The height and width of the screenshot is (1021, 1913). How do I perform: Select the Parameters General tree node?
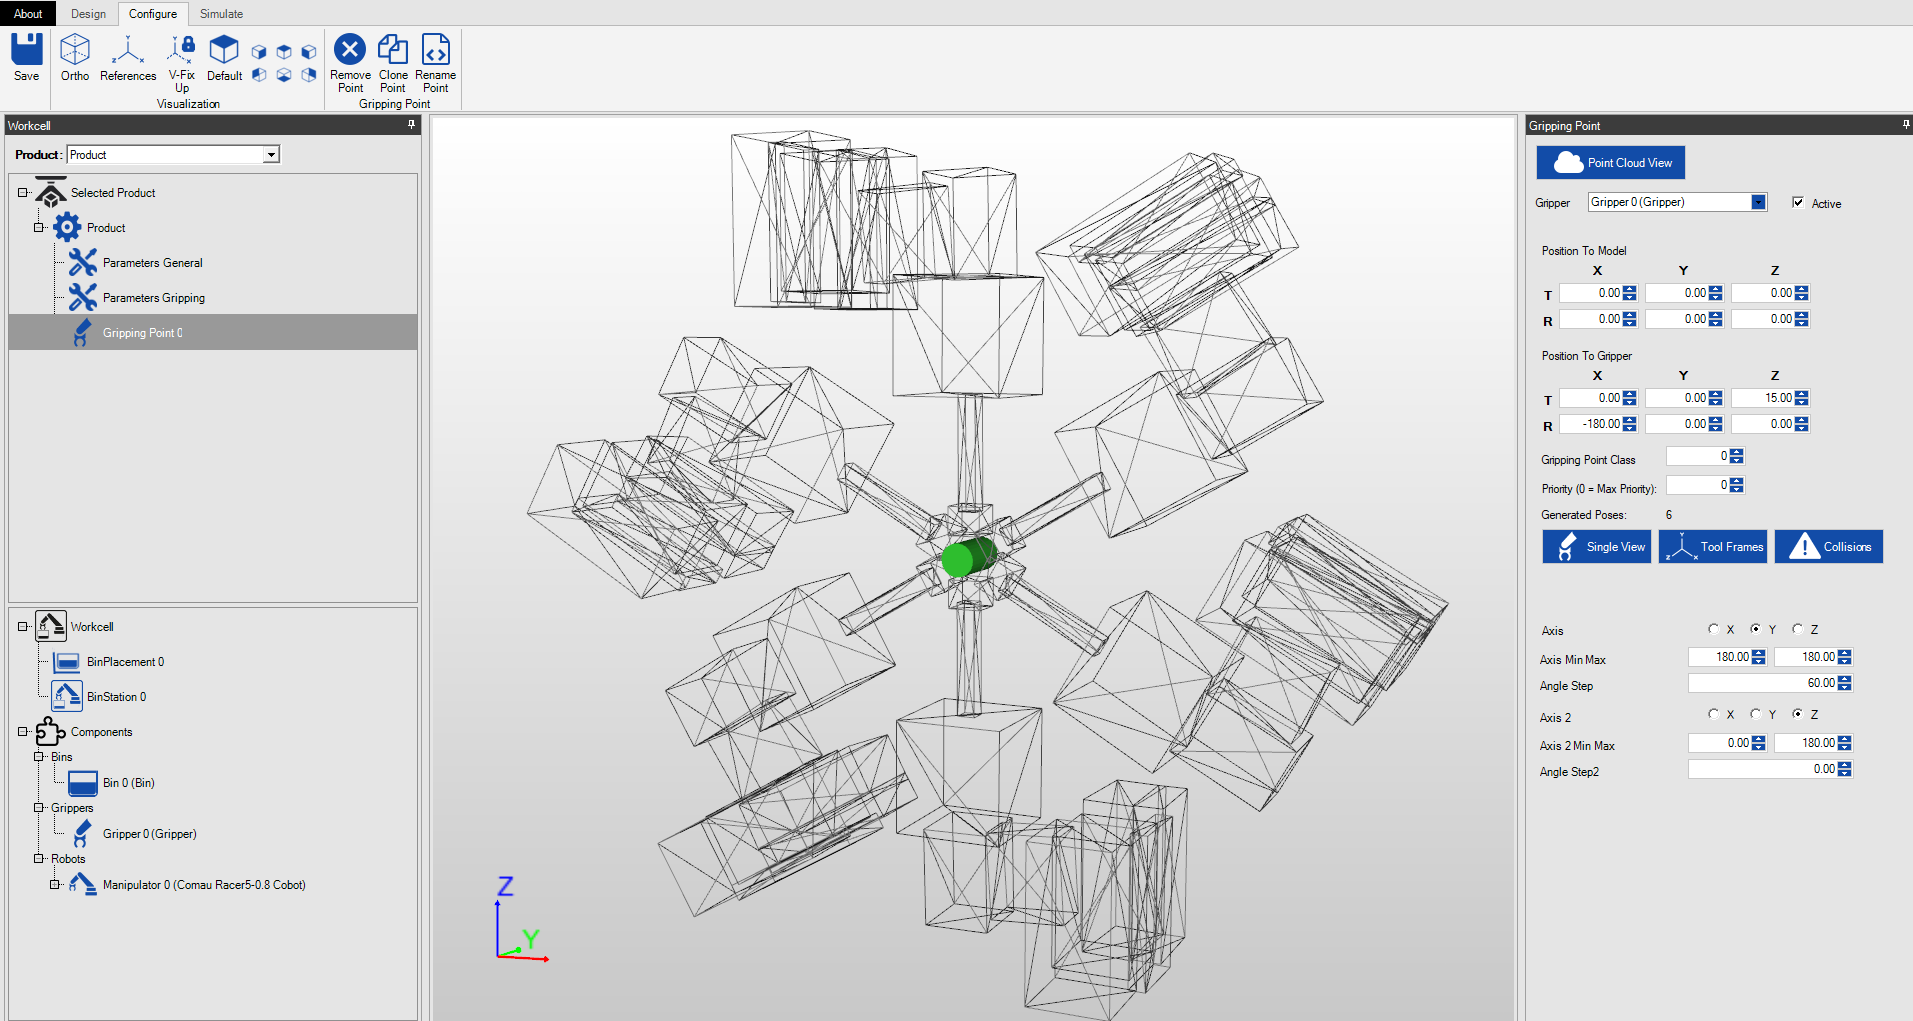click(152, 263)
